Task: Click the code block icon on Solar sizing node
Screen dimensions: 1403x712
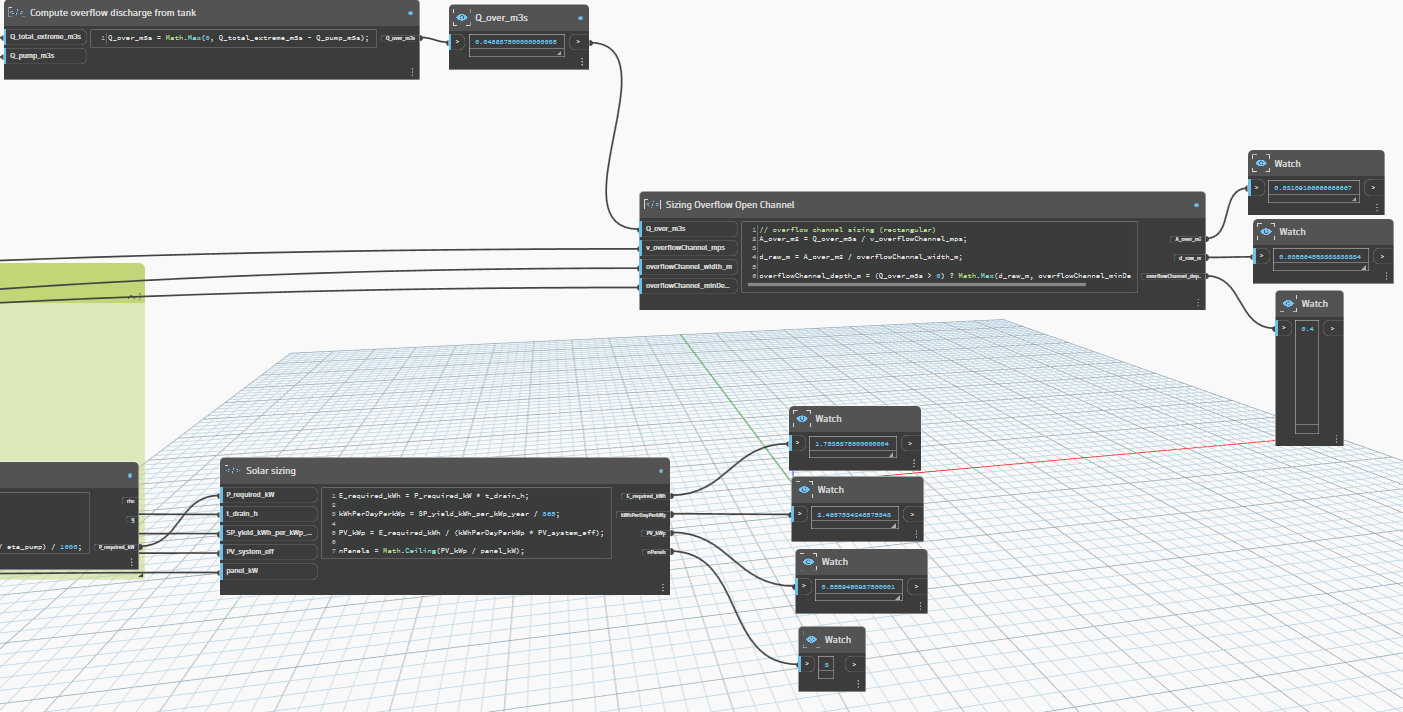Action: pos(233,470)
